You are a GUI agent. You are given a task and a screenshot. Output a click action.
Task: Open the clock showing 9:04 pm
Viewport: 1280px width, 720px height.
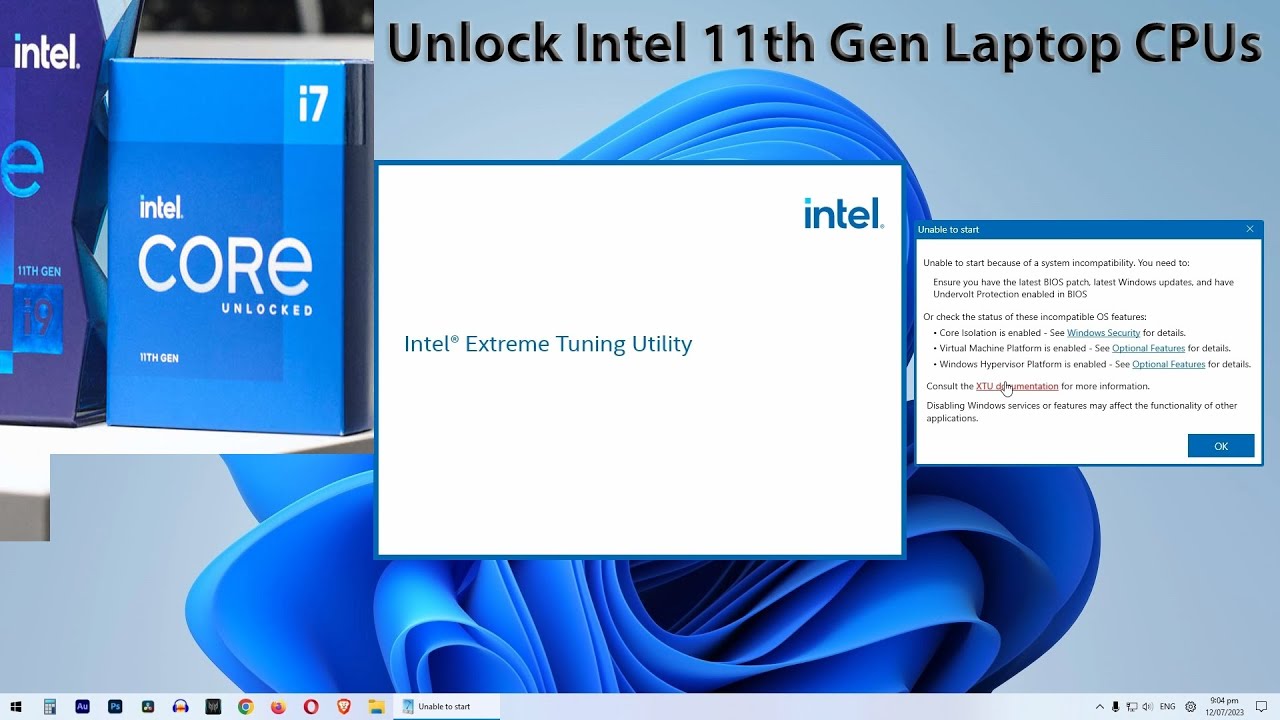pyautogui.click(x=1225, y=706)
